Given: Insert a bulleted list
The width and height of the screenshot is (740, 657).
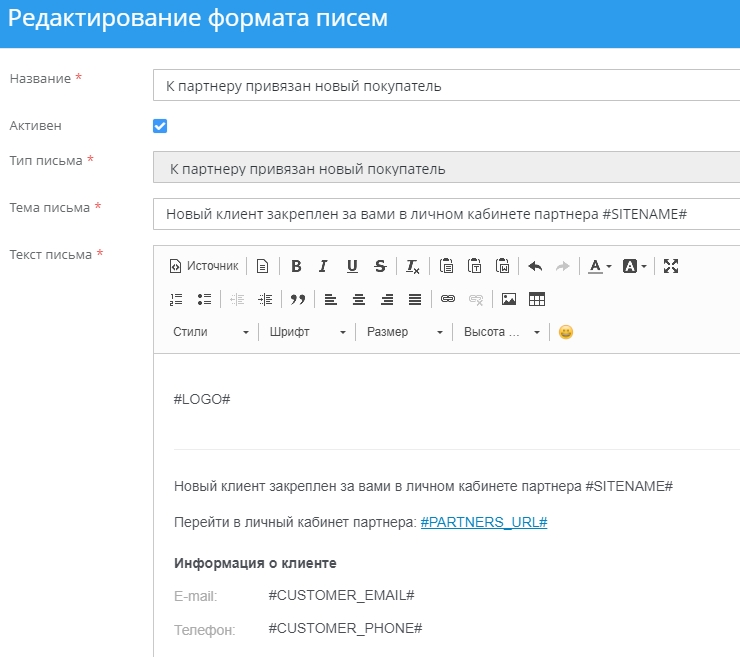Looking at the screenshot, I should [204, 299].
